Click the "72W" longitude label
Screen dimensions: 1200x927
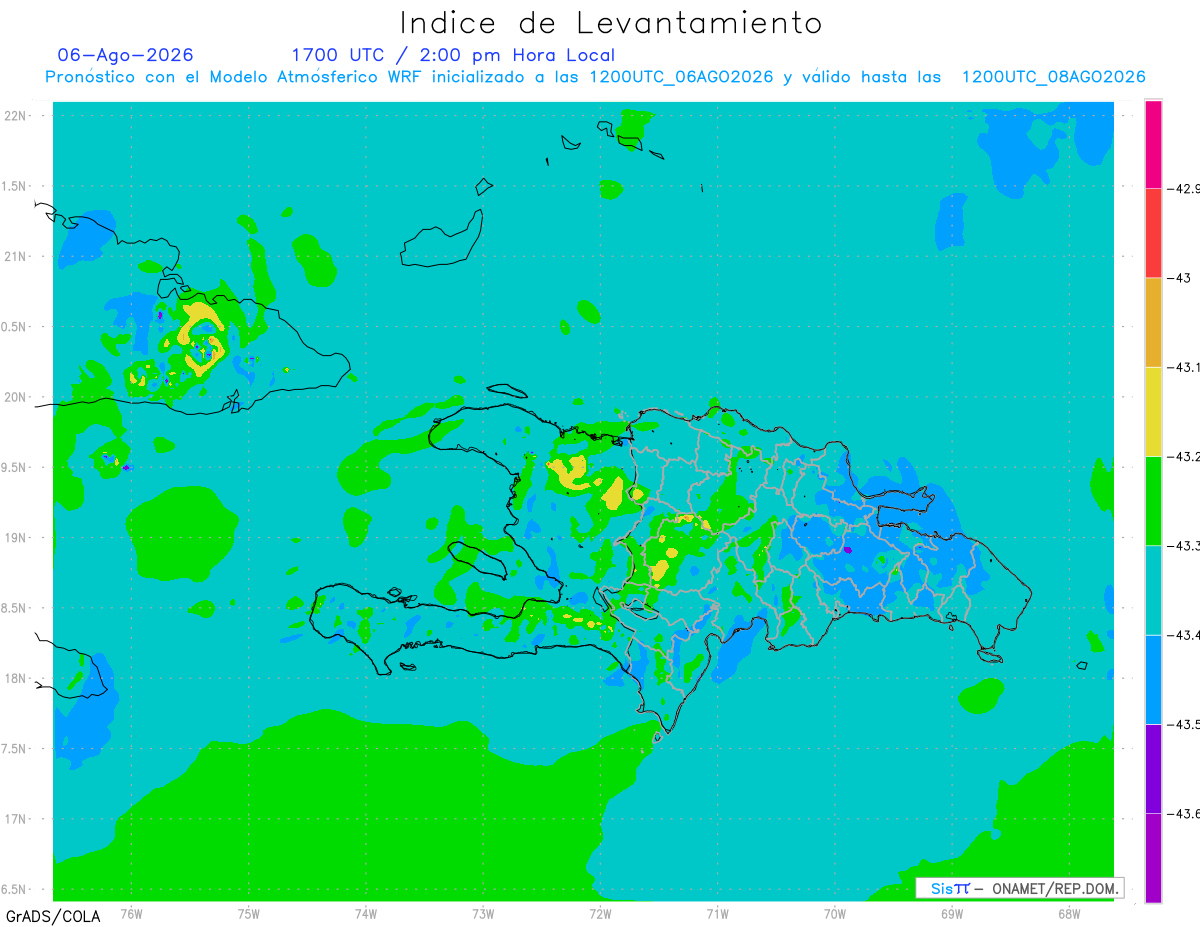(x=600, y=913)
